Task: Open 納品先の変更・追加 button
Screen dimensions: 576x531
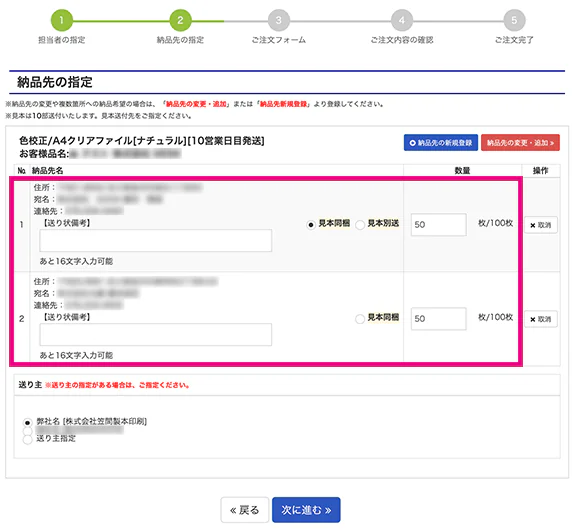Action: (520, 142)
